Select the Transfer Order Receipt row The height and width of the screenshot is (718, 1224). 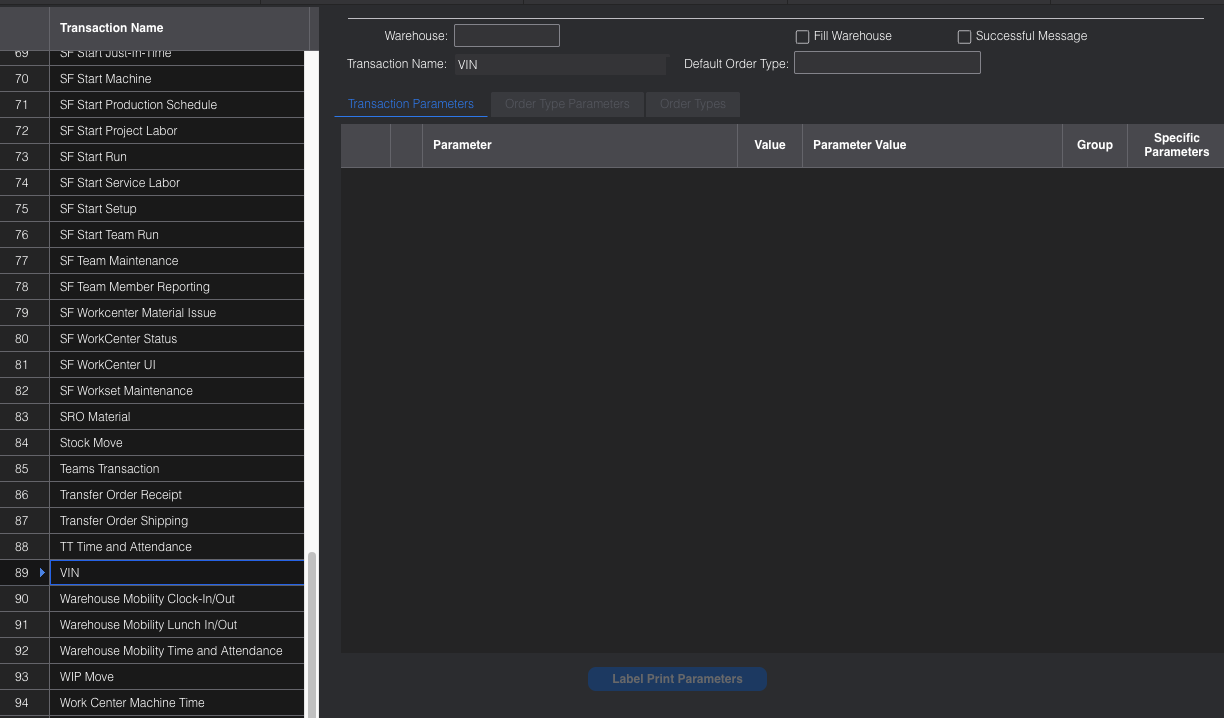pyautogui.click(x=176, y=495)
